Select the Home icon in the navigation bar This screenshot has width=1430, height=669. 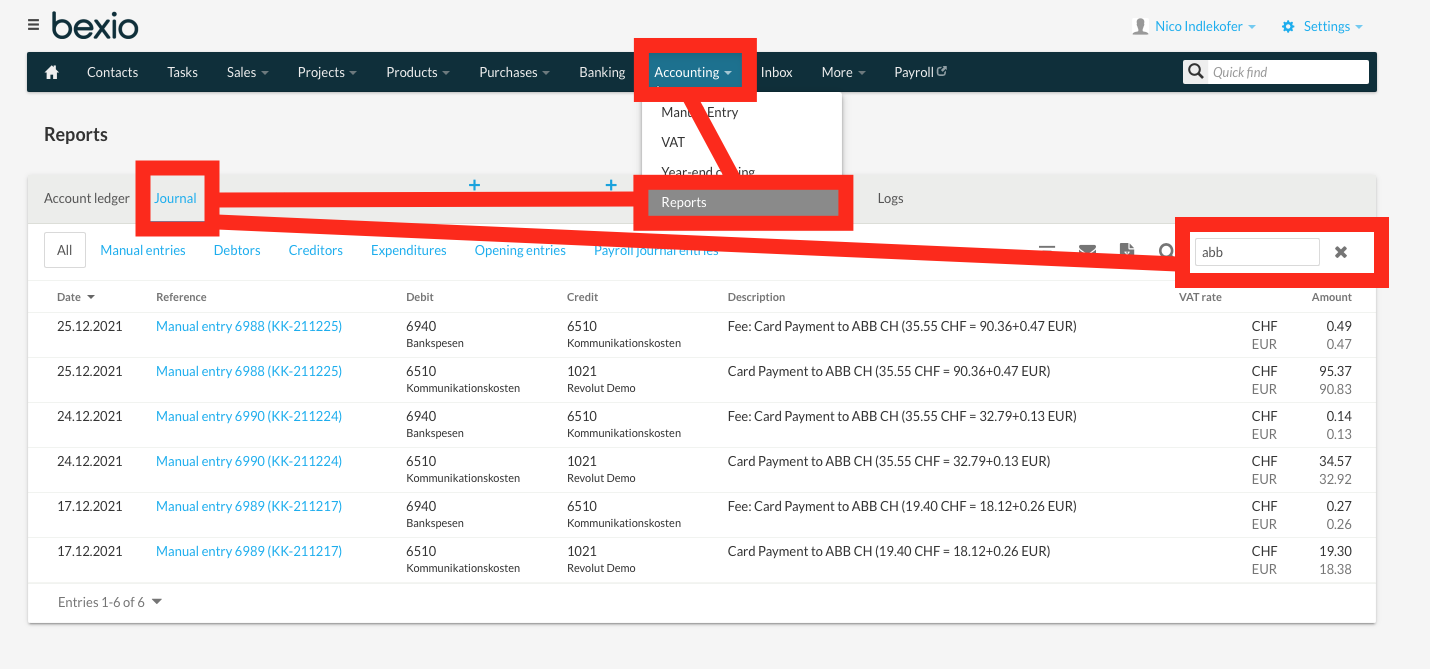click(x=51, y=71)
